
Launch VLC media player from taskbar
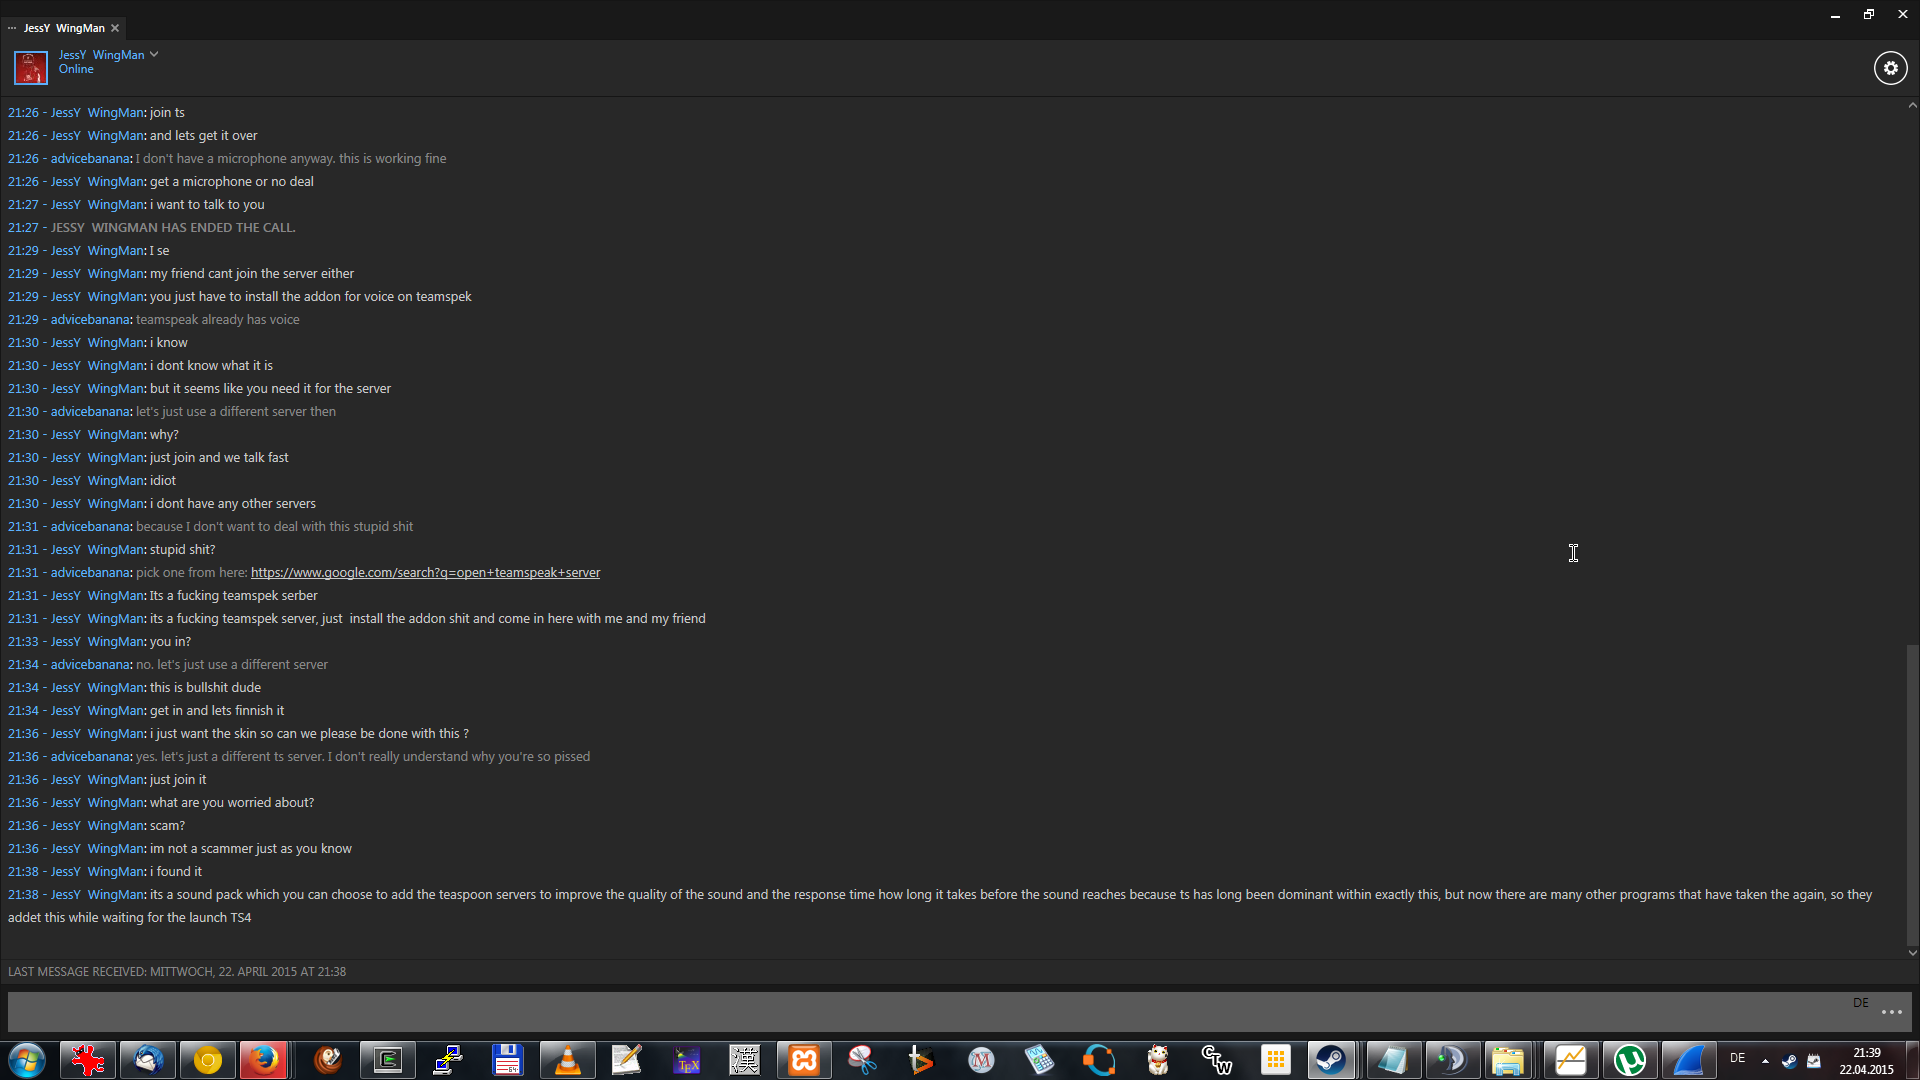click(567, 1060)
